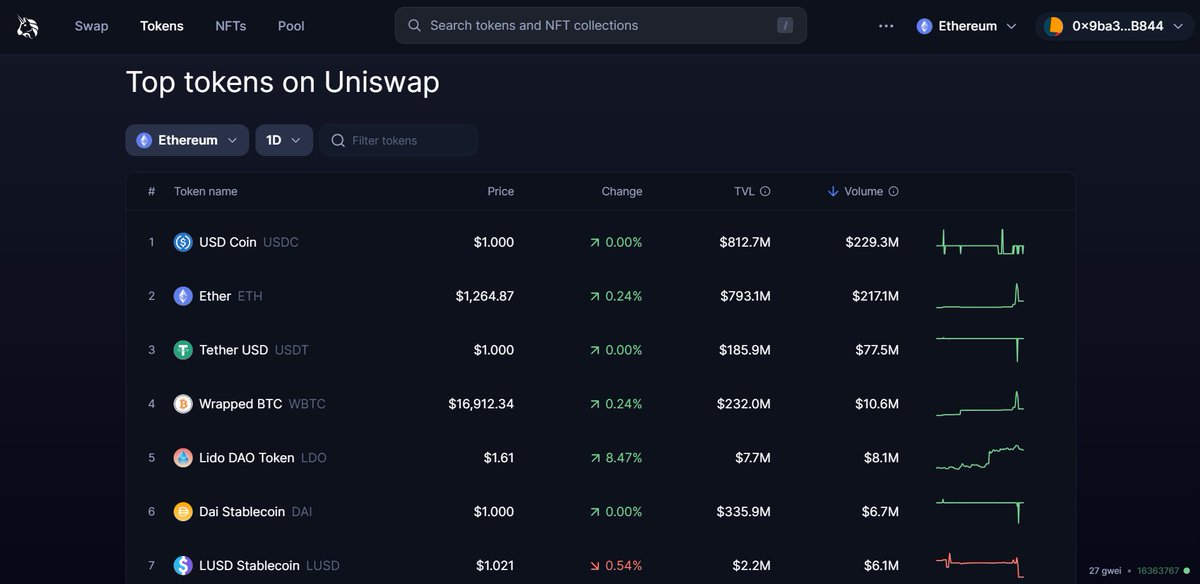
Task: Open the wallet account 0x9ba3...B844
Action: pyautogui.click(x=1113, y=26)
